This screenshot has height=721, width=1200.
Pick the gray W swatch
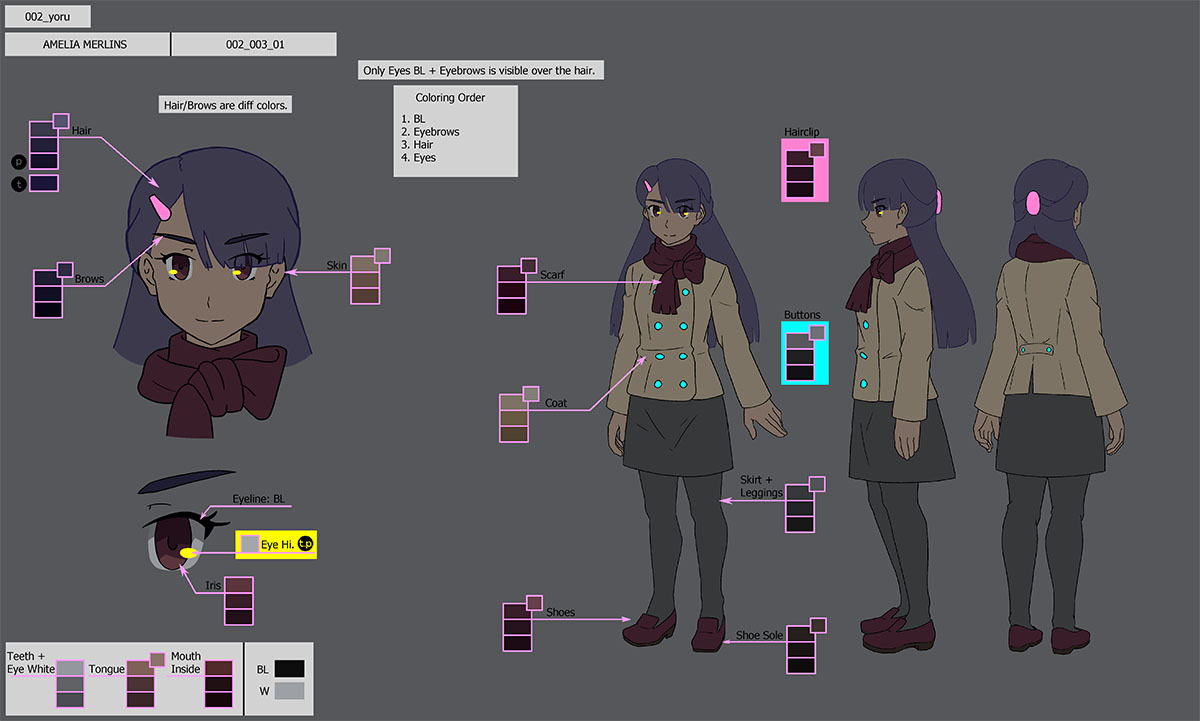tap(289, 691)
